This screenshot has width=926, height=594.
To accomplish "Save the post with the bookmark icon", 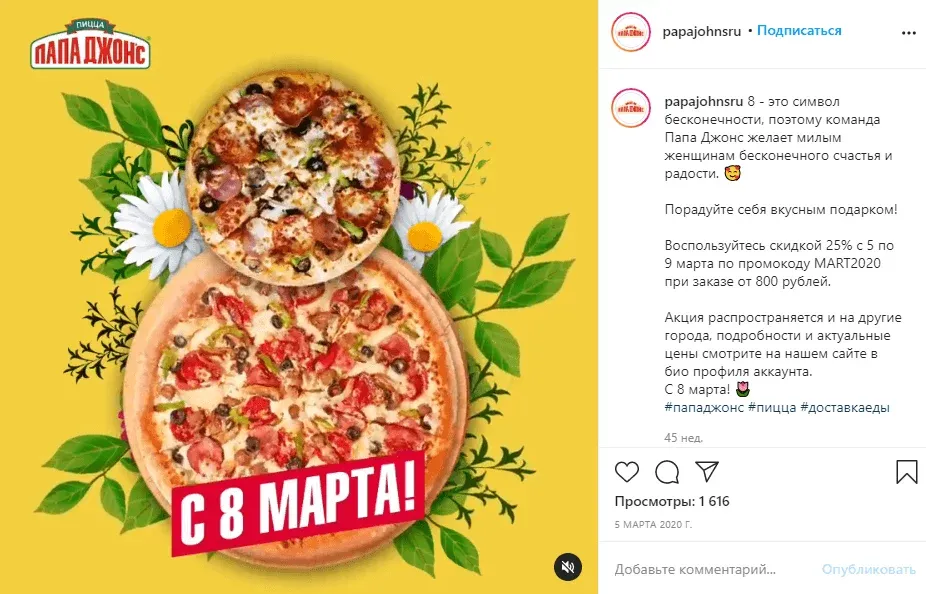I will (907, 472).
